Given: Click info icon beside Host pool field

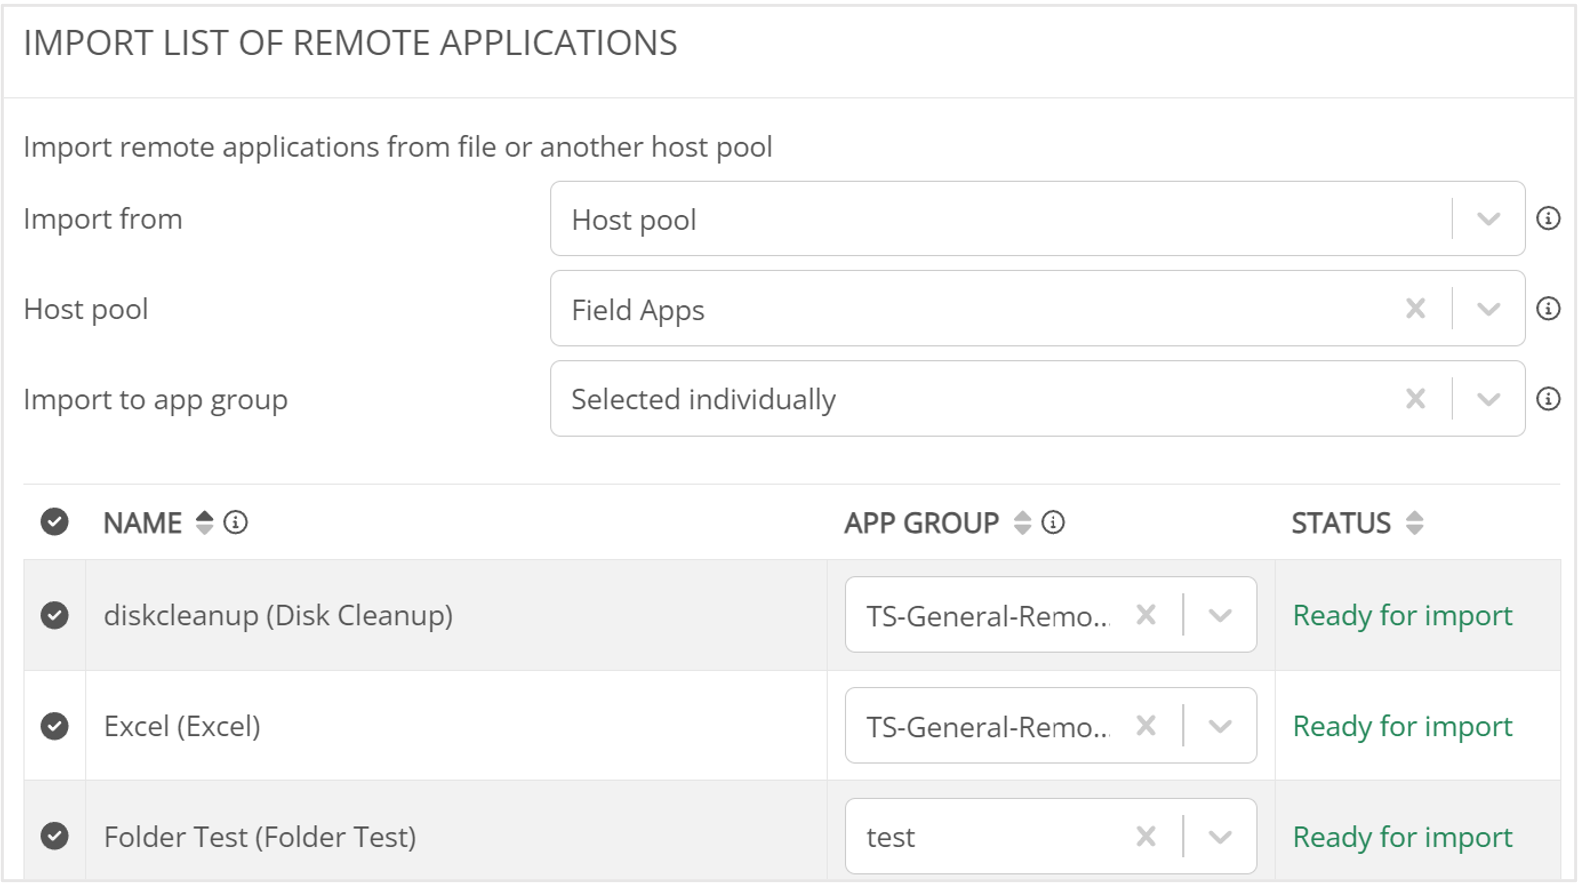Looking at the screenshot, I should coord(1547,309).
